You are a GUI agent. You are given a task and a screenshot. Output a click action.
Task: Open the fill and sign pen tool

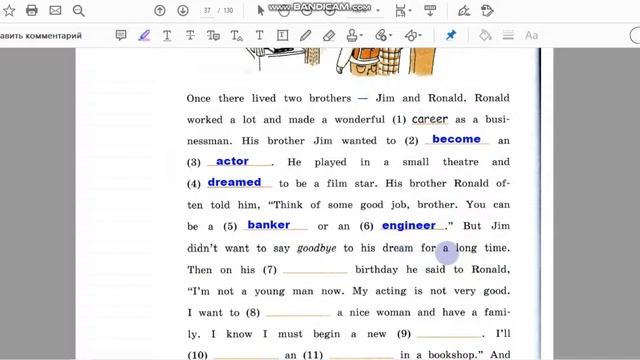click(x=464, y=11)
